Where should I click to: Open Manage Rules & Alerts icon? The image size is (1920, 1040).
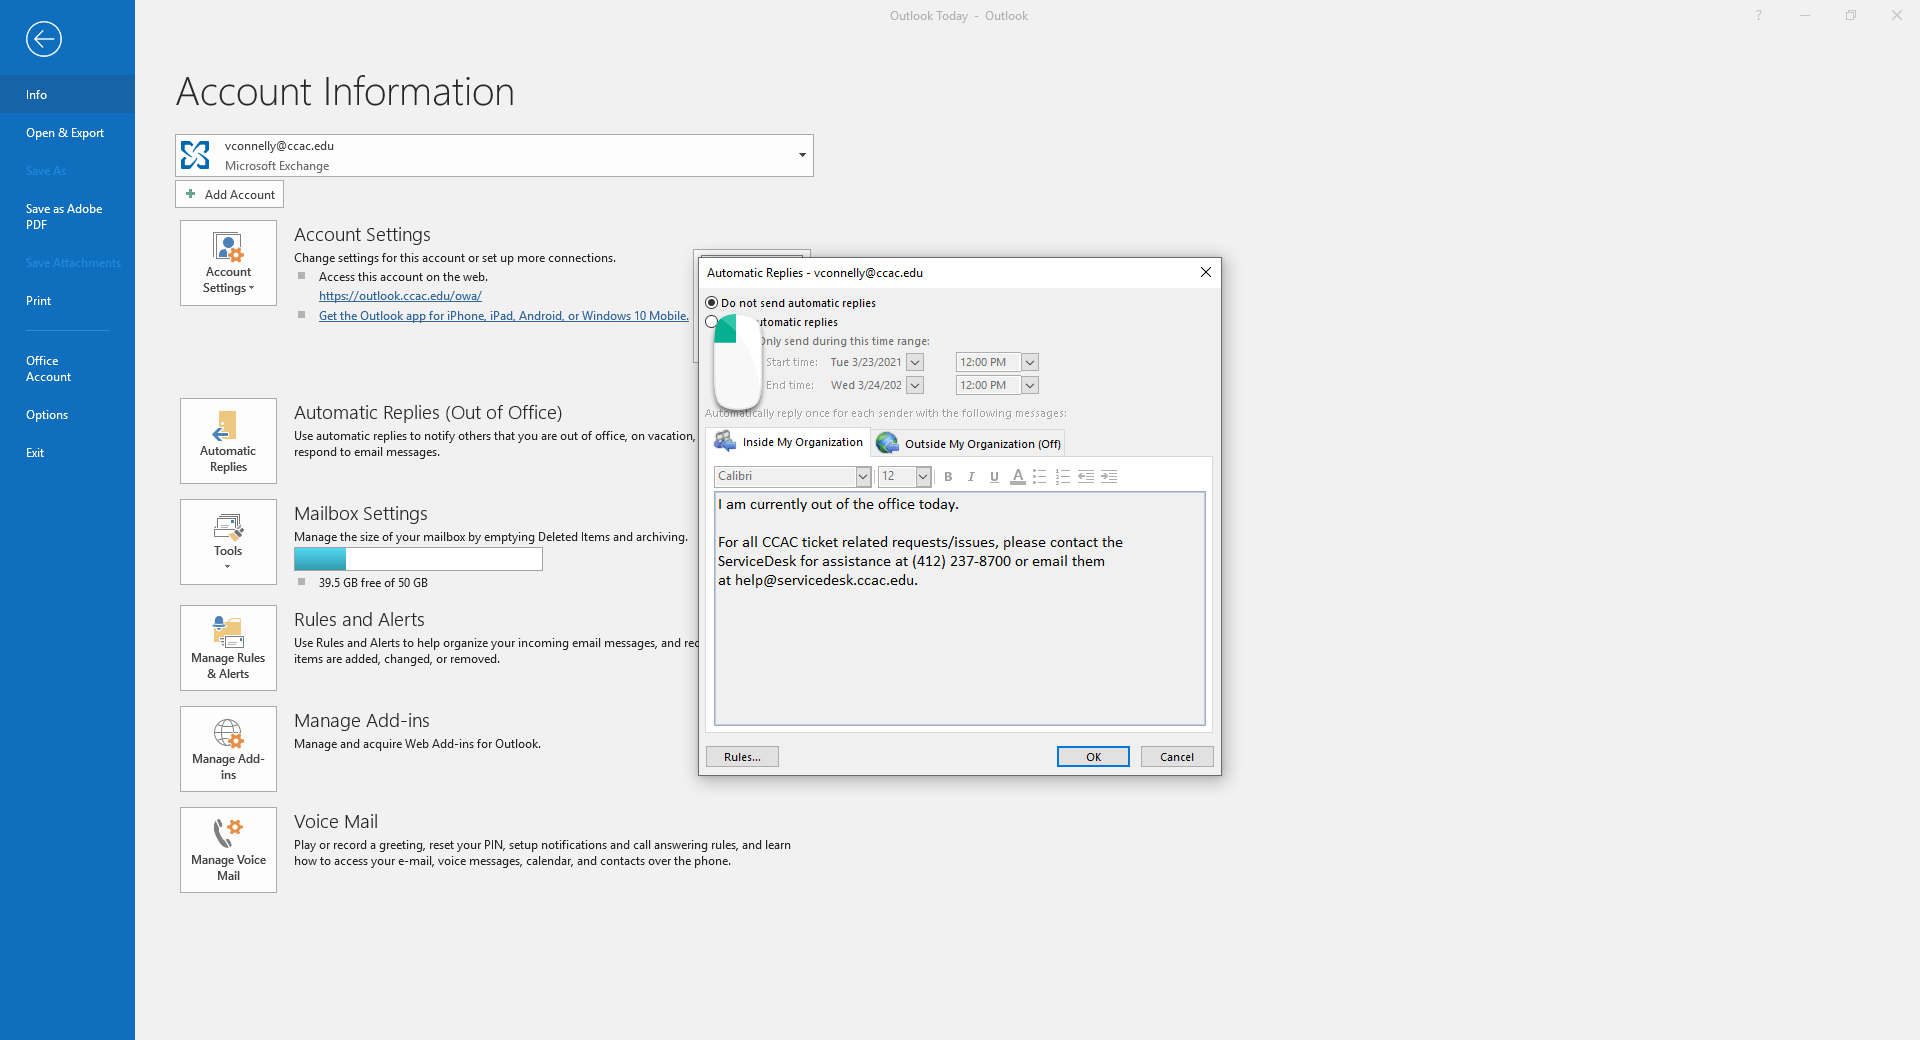pos(228,647)
